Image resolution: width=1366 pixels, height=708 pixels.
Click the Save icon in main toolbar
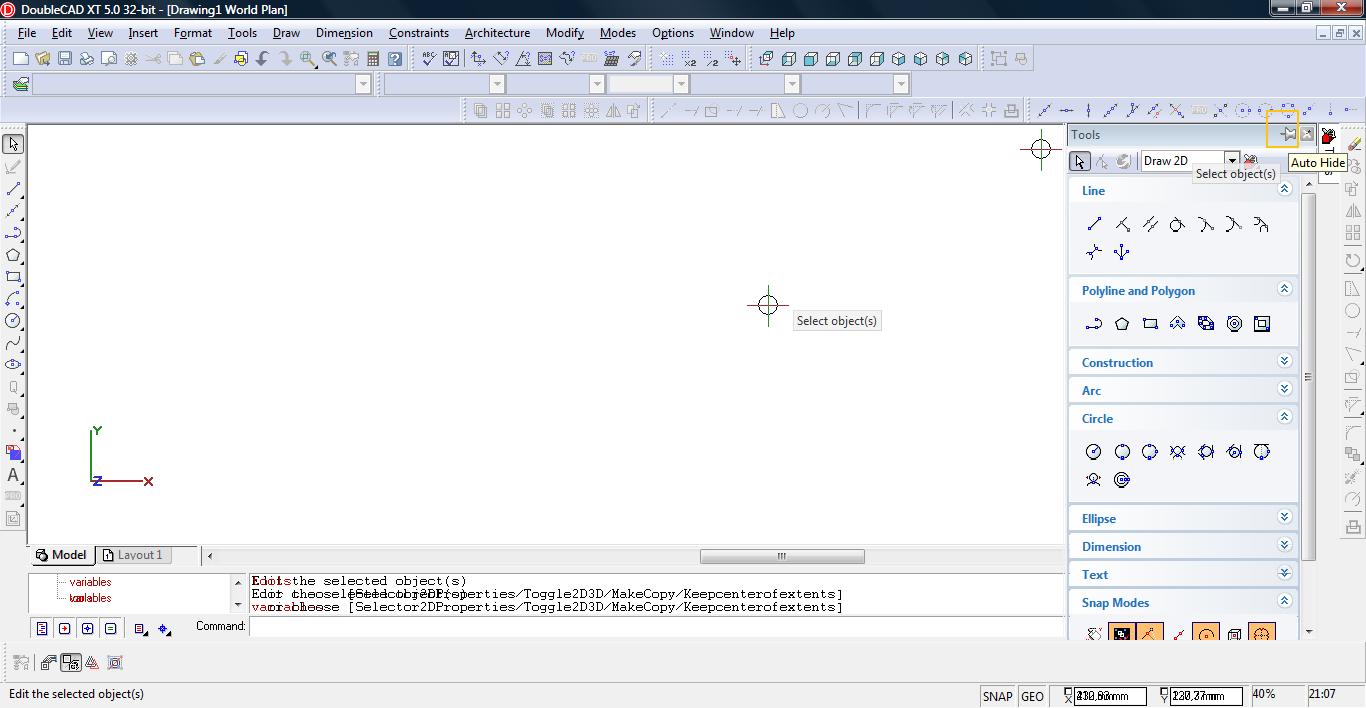[64, 59]
